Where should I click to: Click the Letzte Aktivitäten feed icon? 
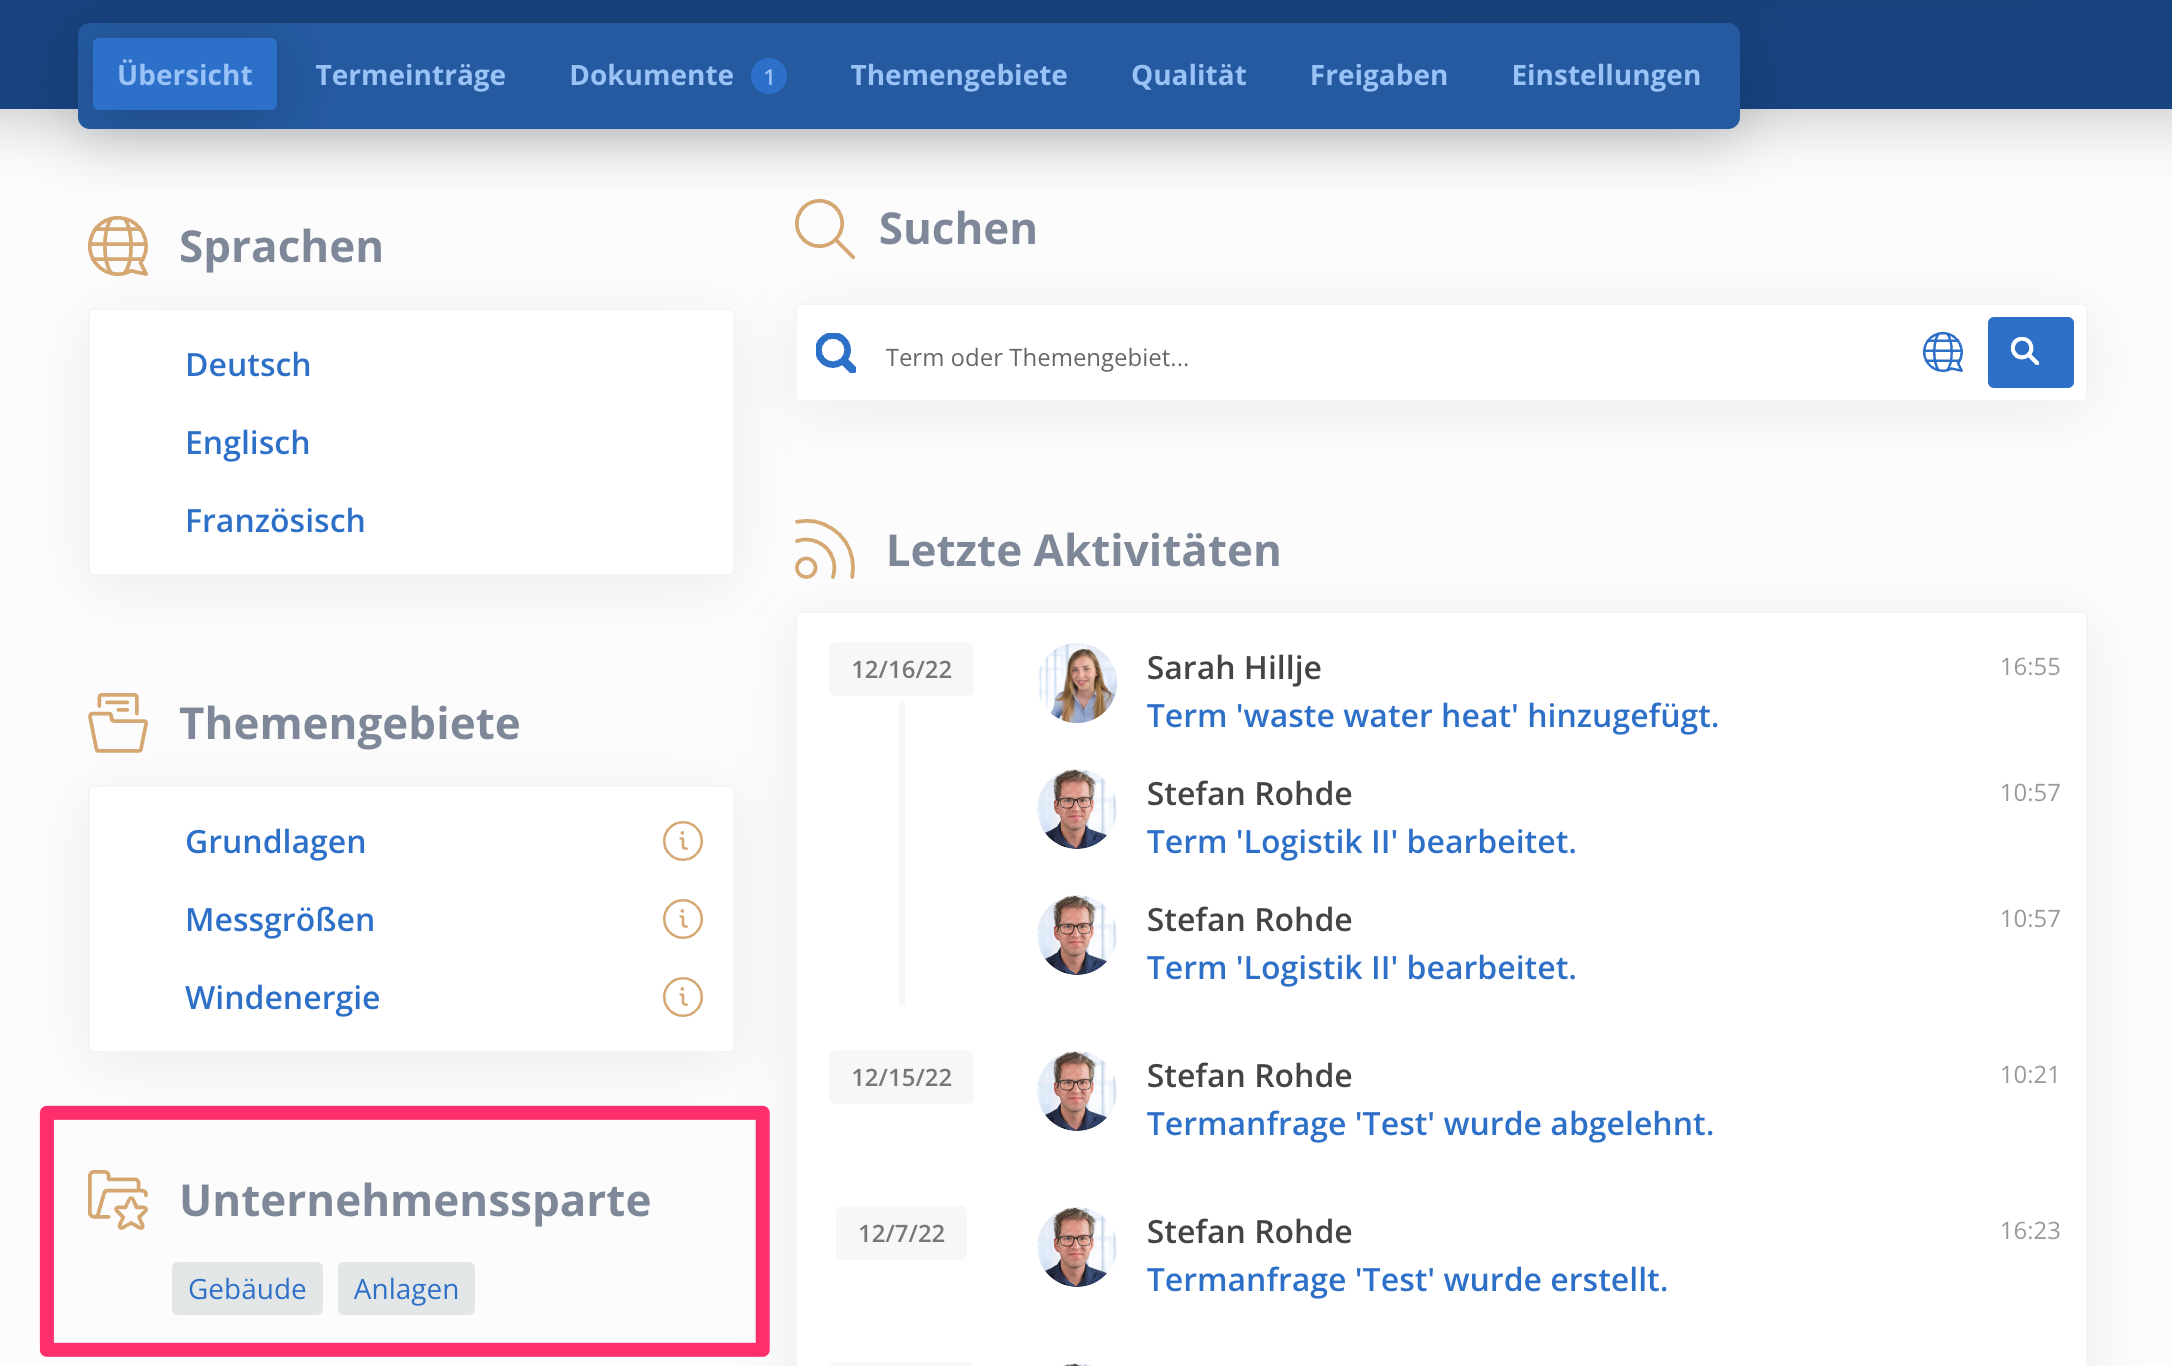[x=825, y=549]
